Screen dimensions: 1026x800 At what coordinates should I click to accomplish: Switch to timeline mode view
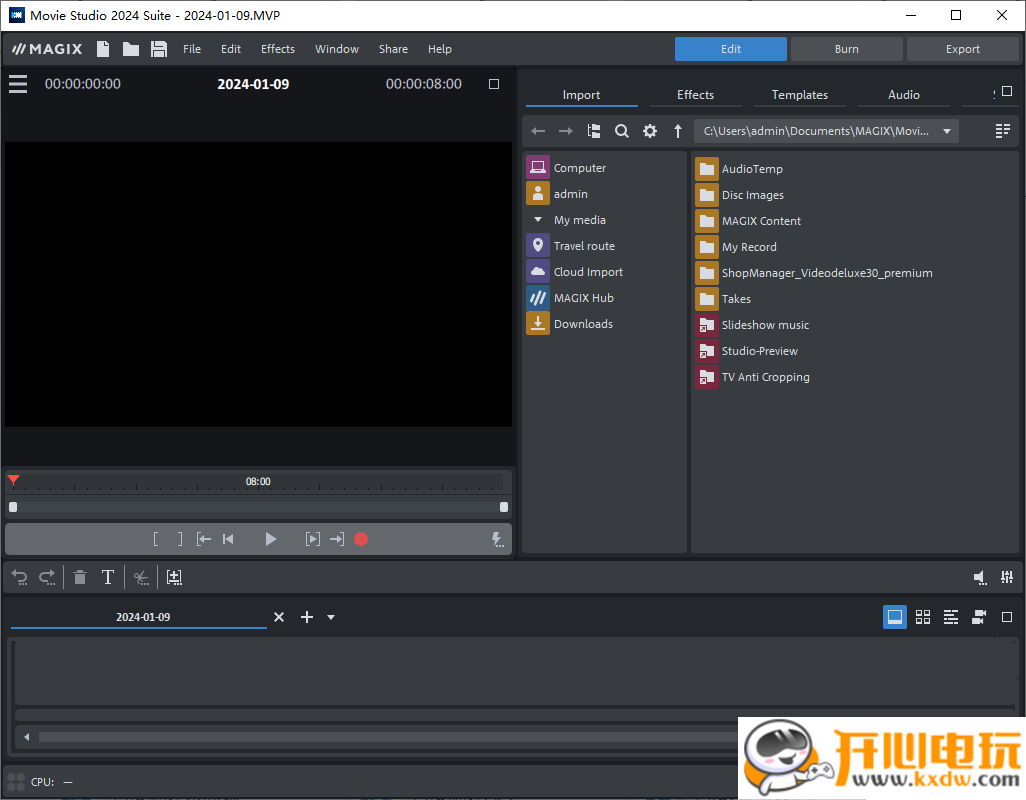[951, 617]
